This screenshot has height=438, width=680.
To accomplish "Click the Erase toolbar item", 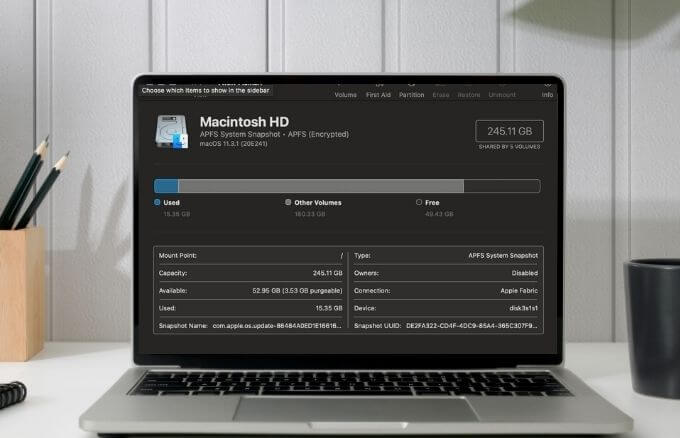I will 441,94.
